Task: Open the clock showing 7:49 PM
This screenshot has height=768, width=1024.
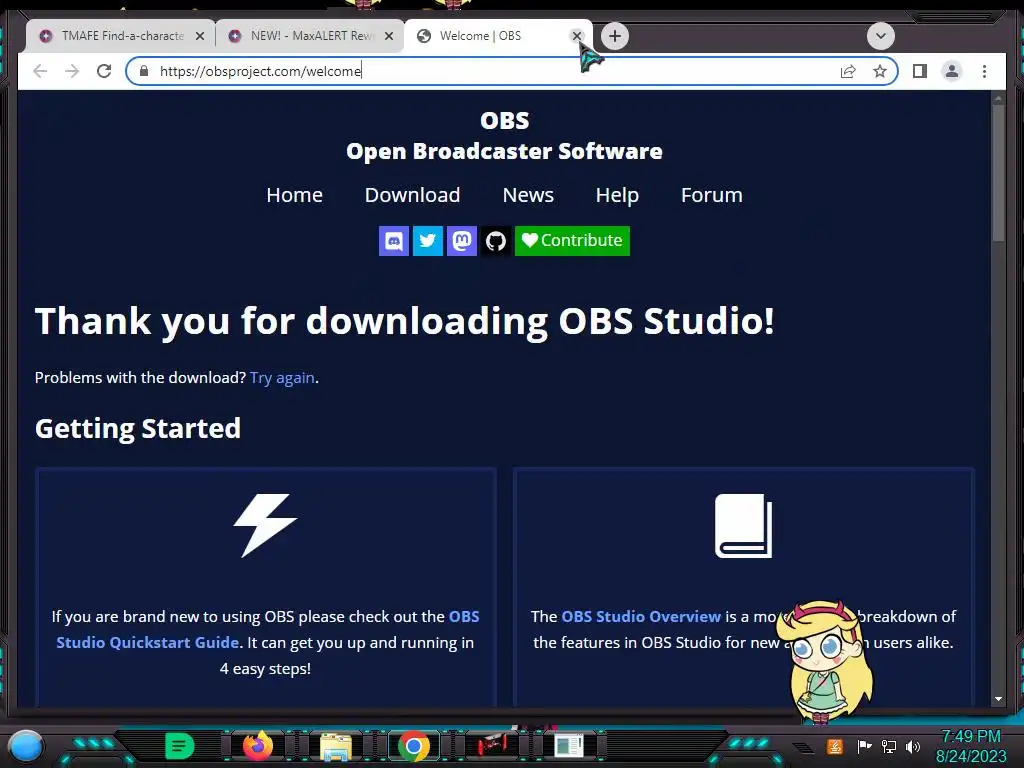Action: [971, 746]
